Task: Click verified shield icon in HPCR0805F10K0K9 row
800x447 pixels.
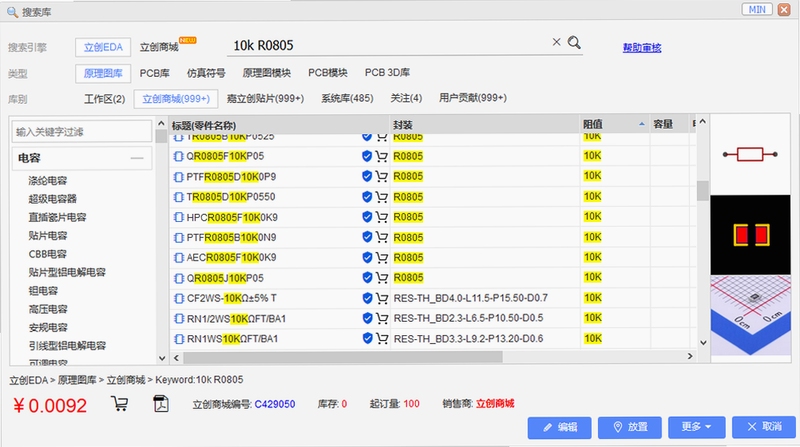Action: click(x=367, y=217)
